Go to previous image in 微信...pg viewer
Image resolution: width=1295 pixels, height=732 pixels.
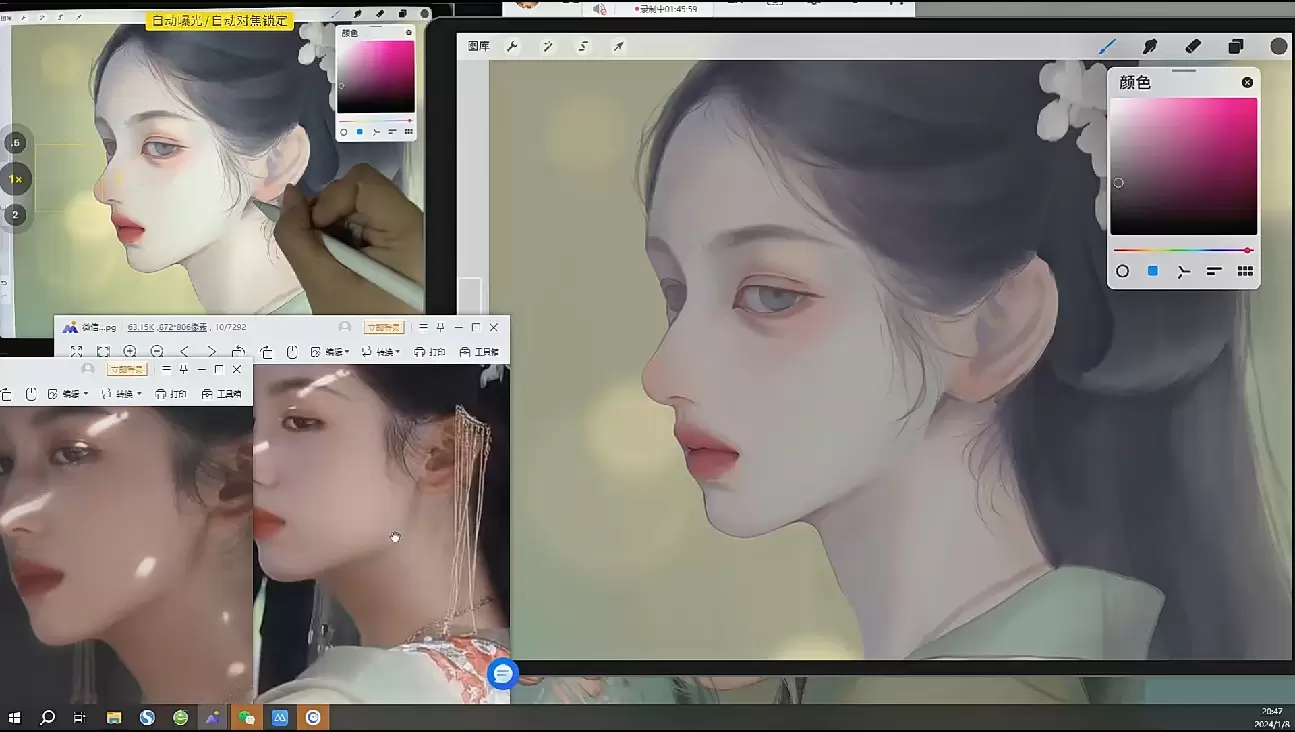(184, 352)
